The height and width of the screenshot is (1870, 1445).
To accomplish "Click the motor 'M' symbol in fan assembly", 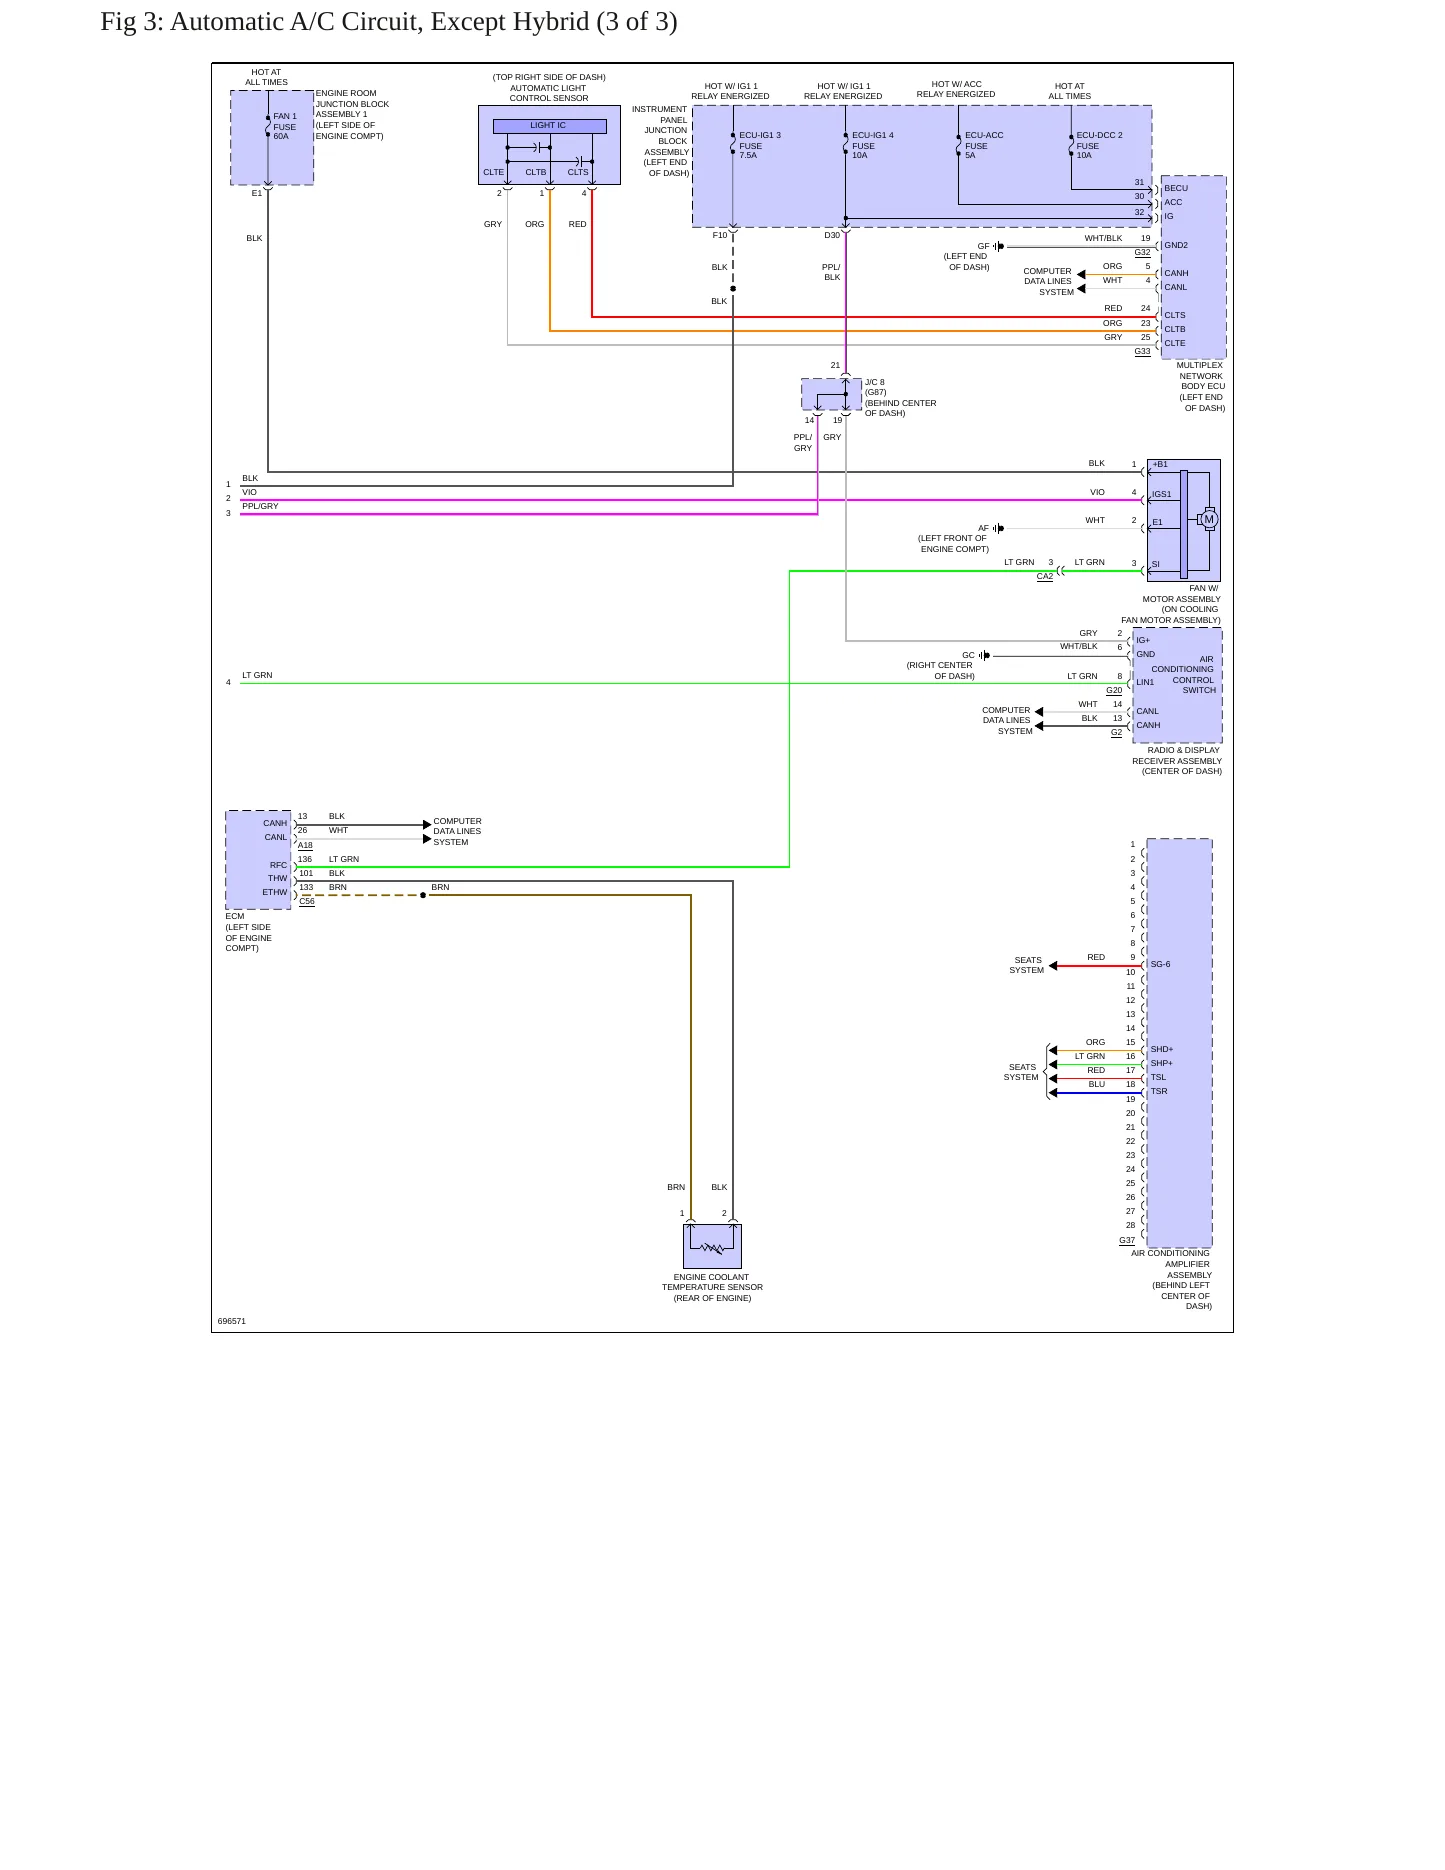I will pyautogui.click(x=1209, y=520).
